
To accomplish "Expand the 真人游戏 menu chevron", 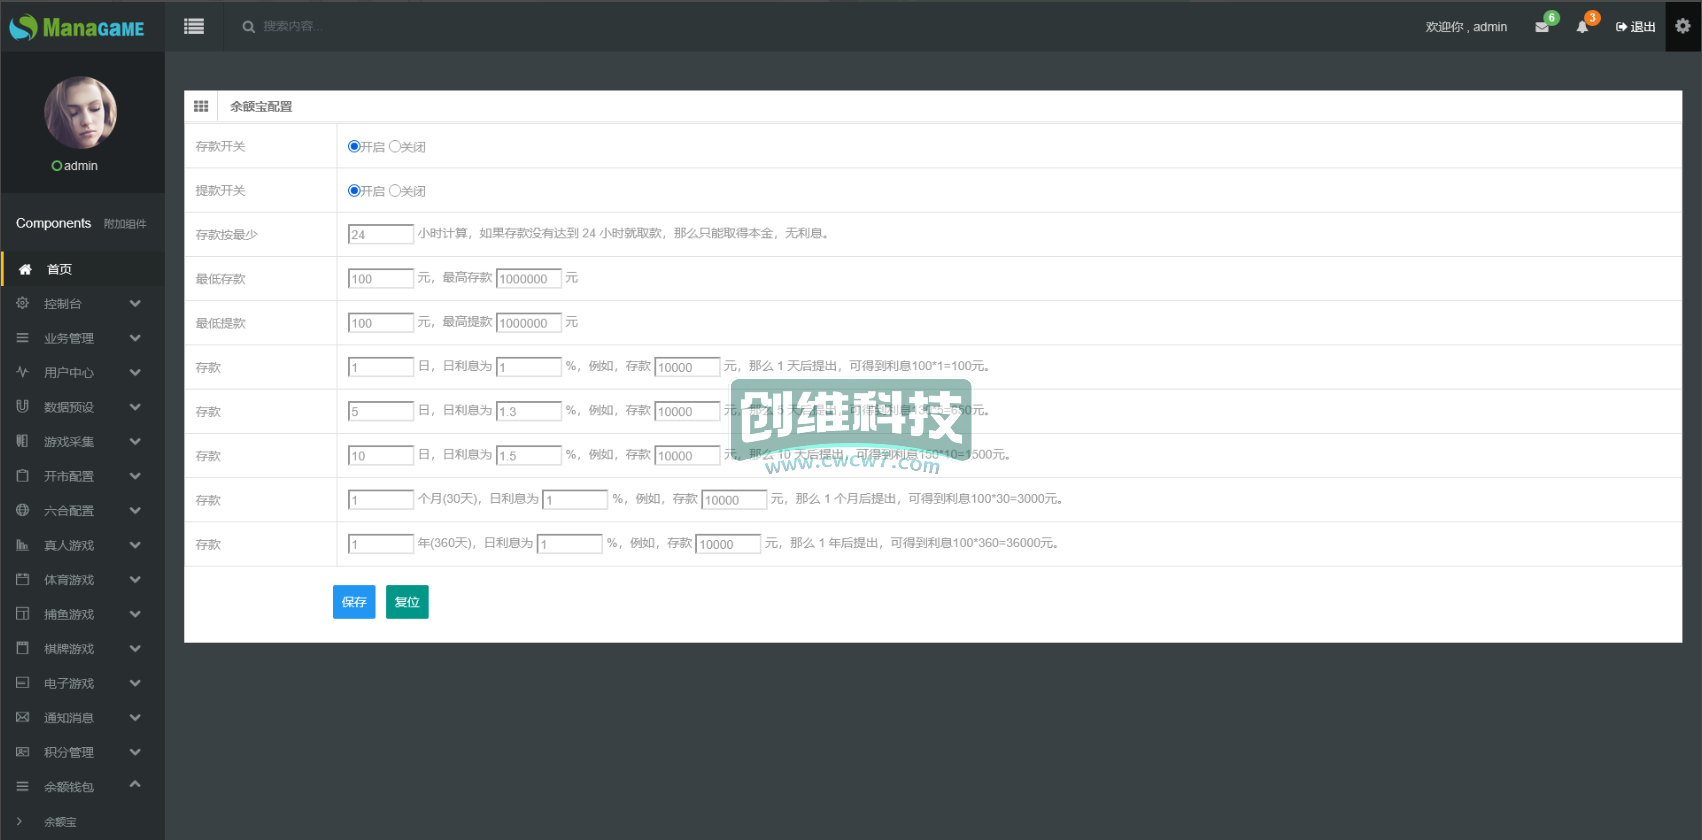I will point(135,545).
